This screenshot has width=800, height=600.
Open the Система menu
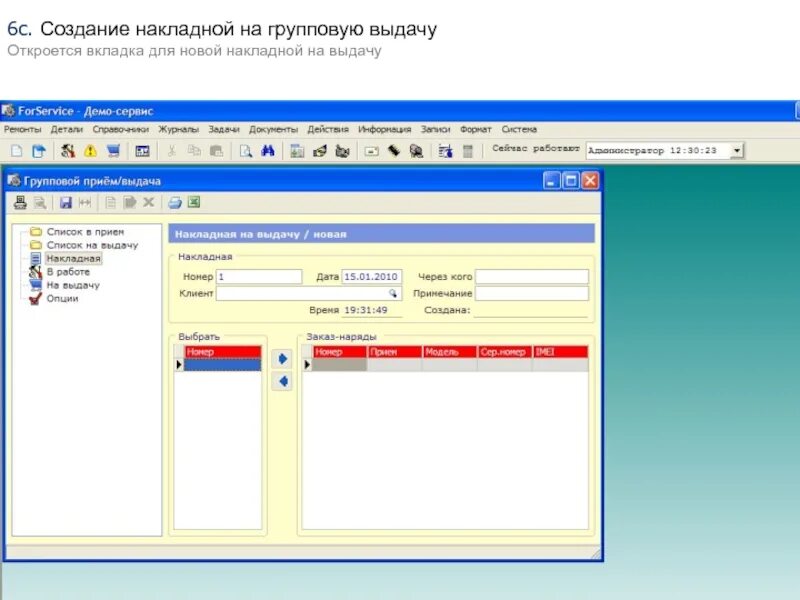(519, 129)
